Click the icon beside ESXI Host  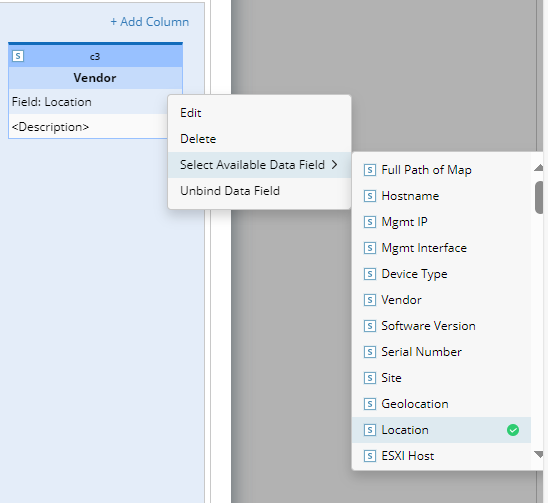coord(370,456)
